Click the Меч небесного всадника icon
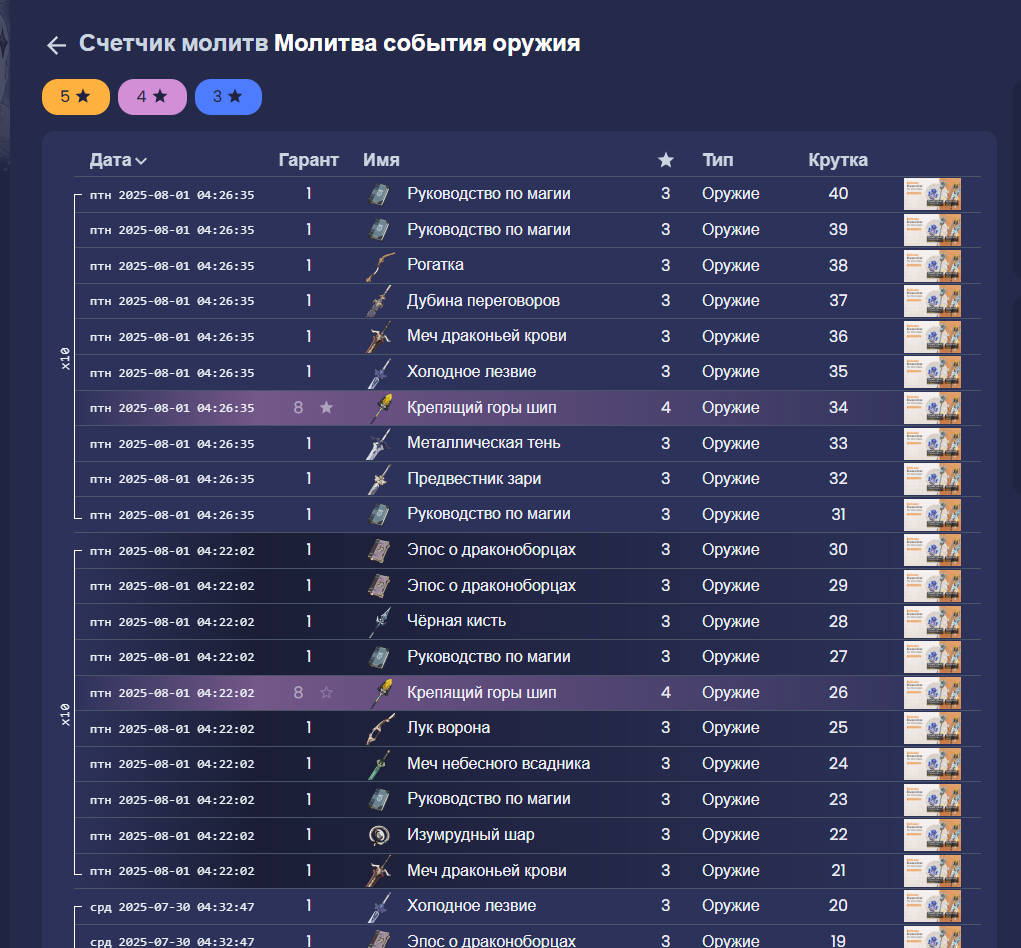Image resolution: width=1021 pixels, height=948 pixels. pyautogui.click(x=380, y=764)
